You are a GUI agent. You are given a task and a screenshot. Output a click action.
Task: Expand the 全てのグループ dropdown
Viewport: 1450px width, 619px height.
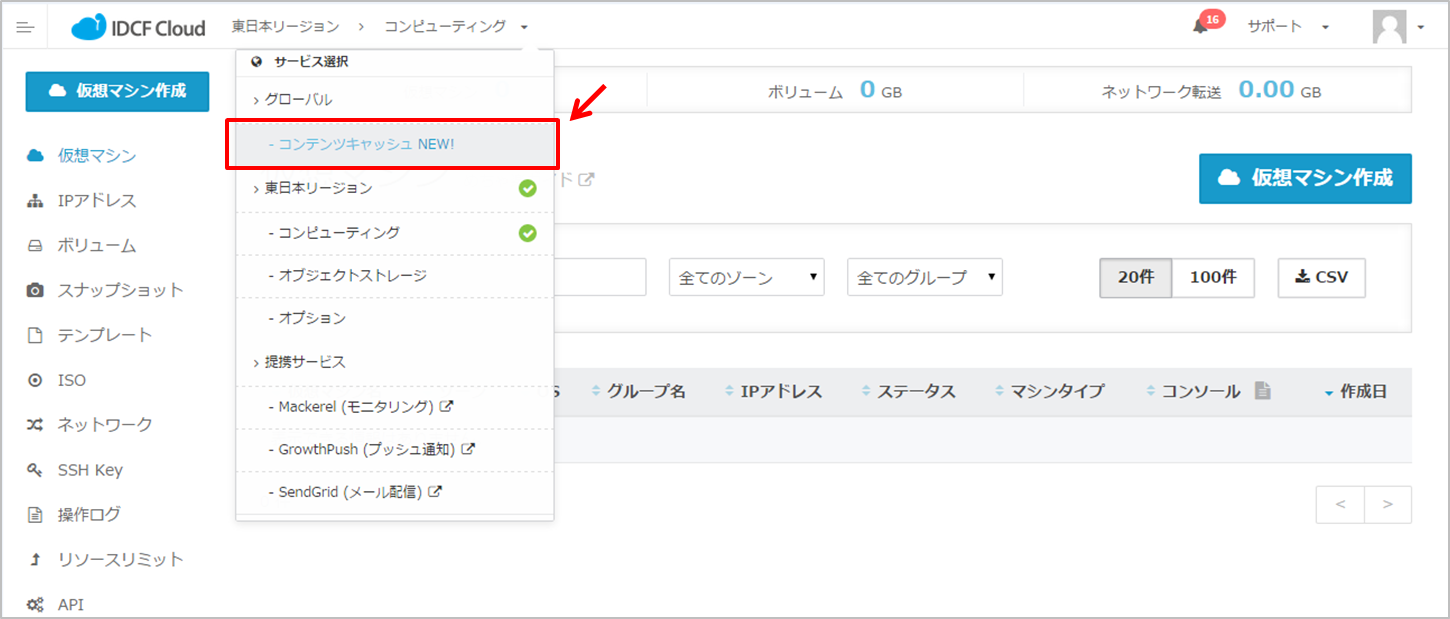point(924,277)
